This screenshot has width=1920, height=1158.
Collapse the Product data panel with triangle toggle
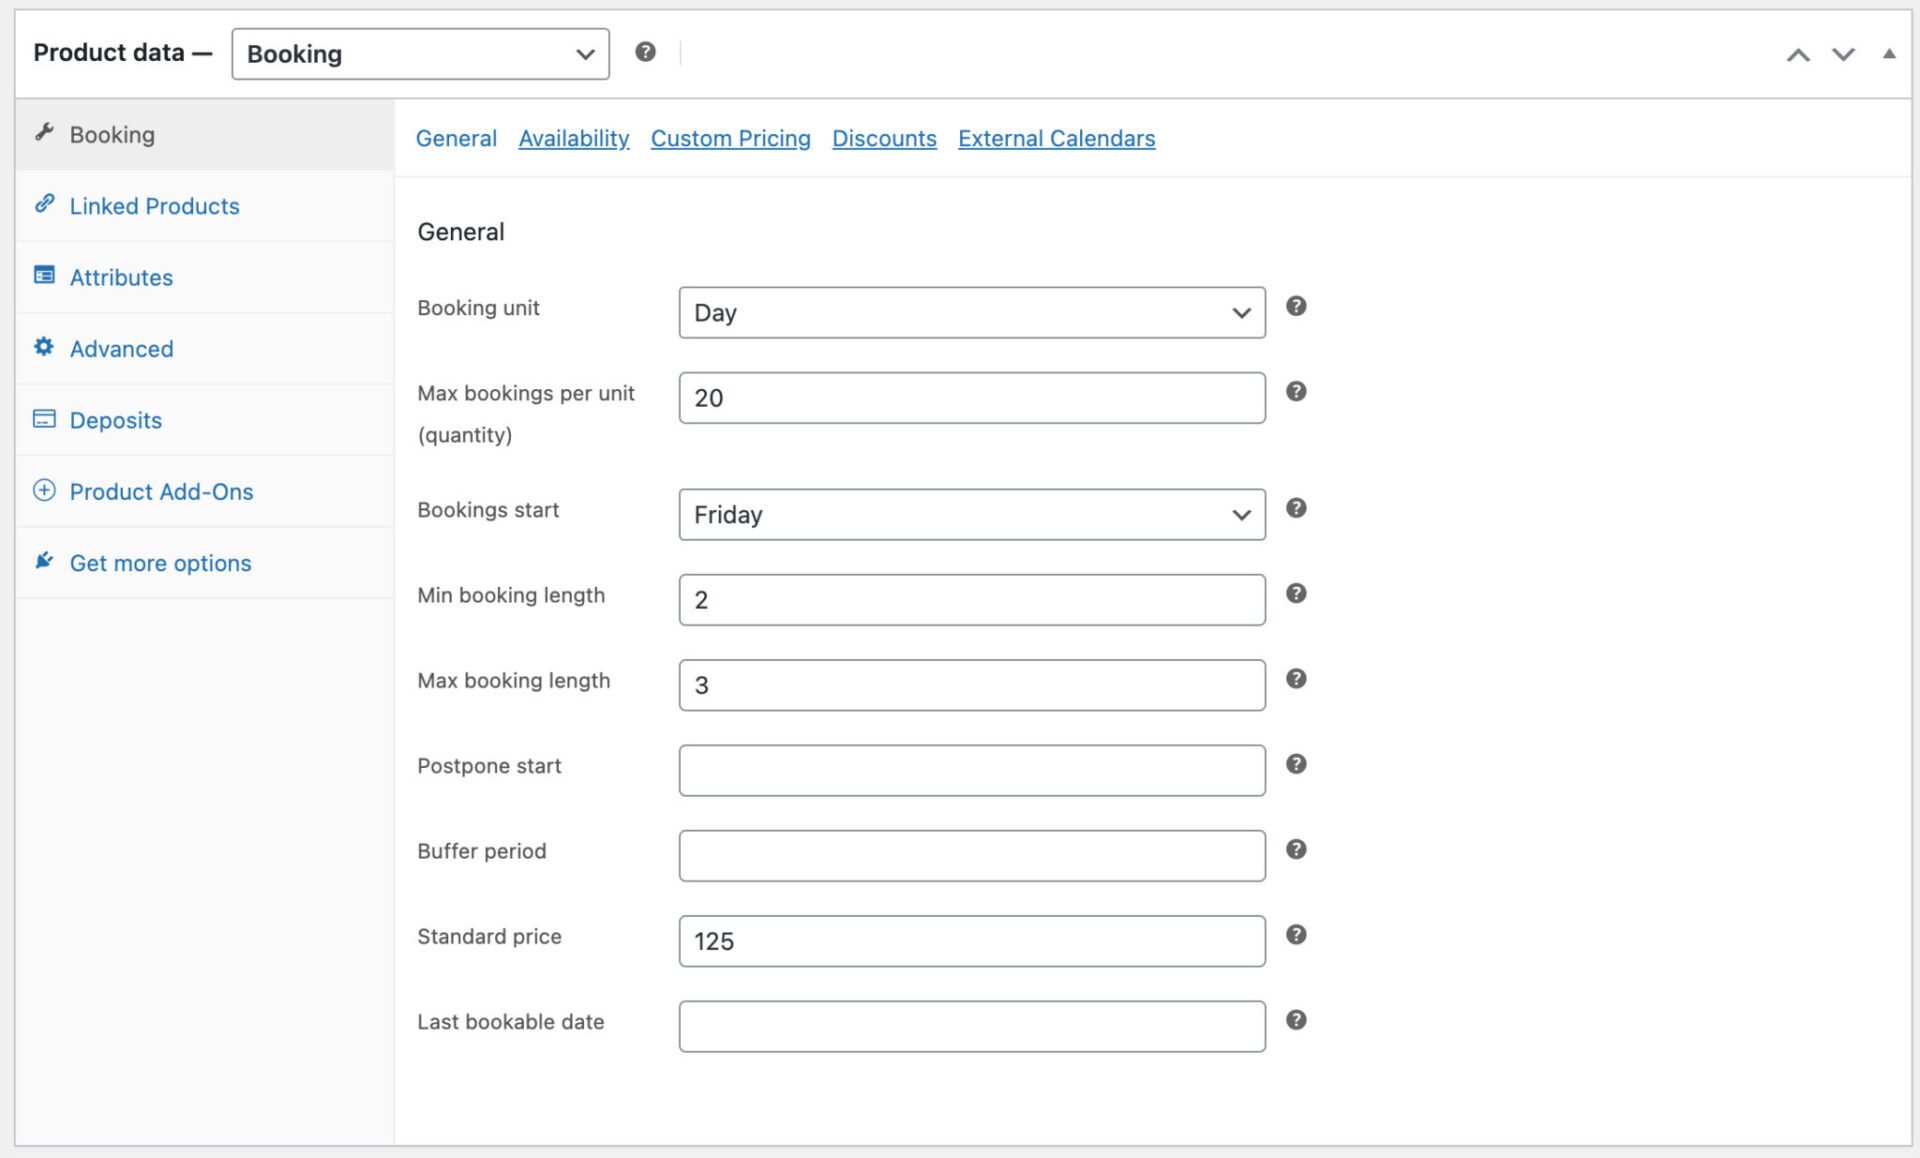pos(1889,54)
